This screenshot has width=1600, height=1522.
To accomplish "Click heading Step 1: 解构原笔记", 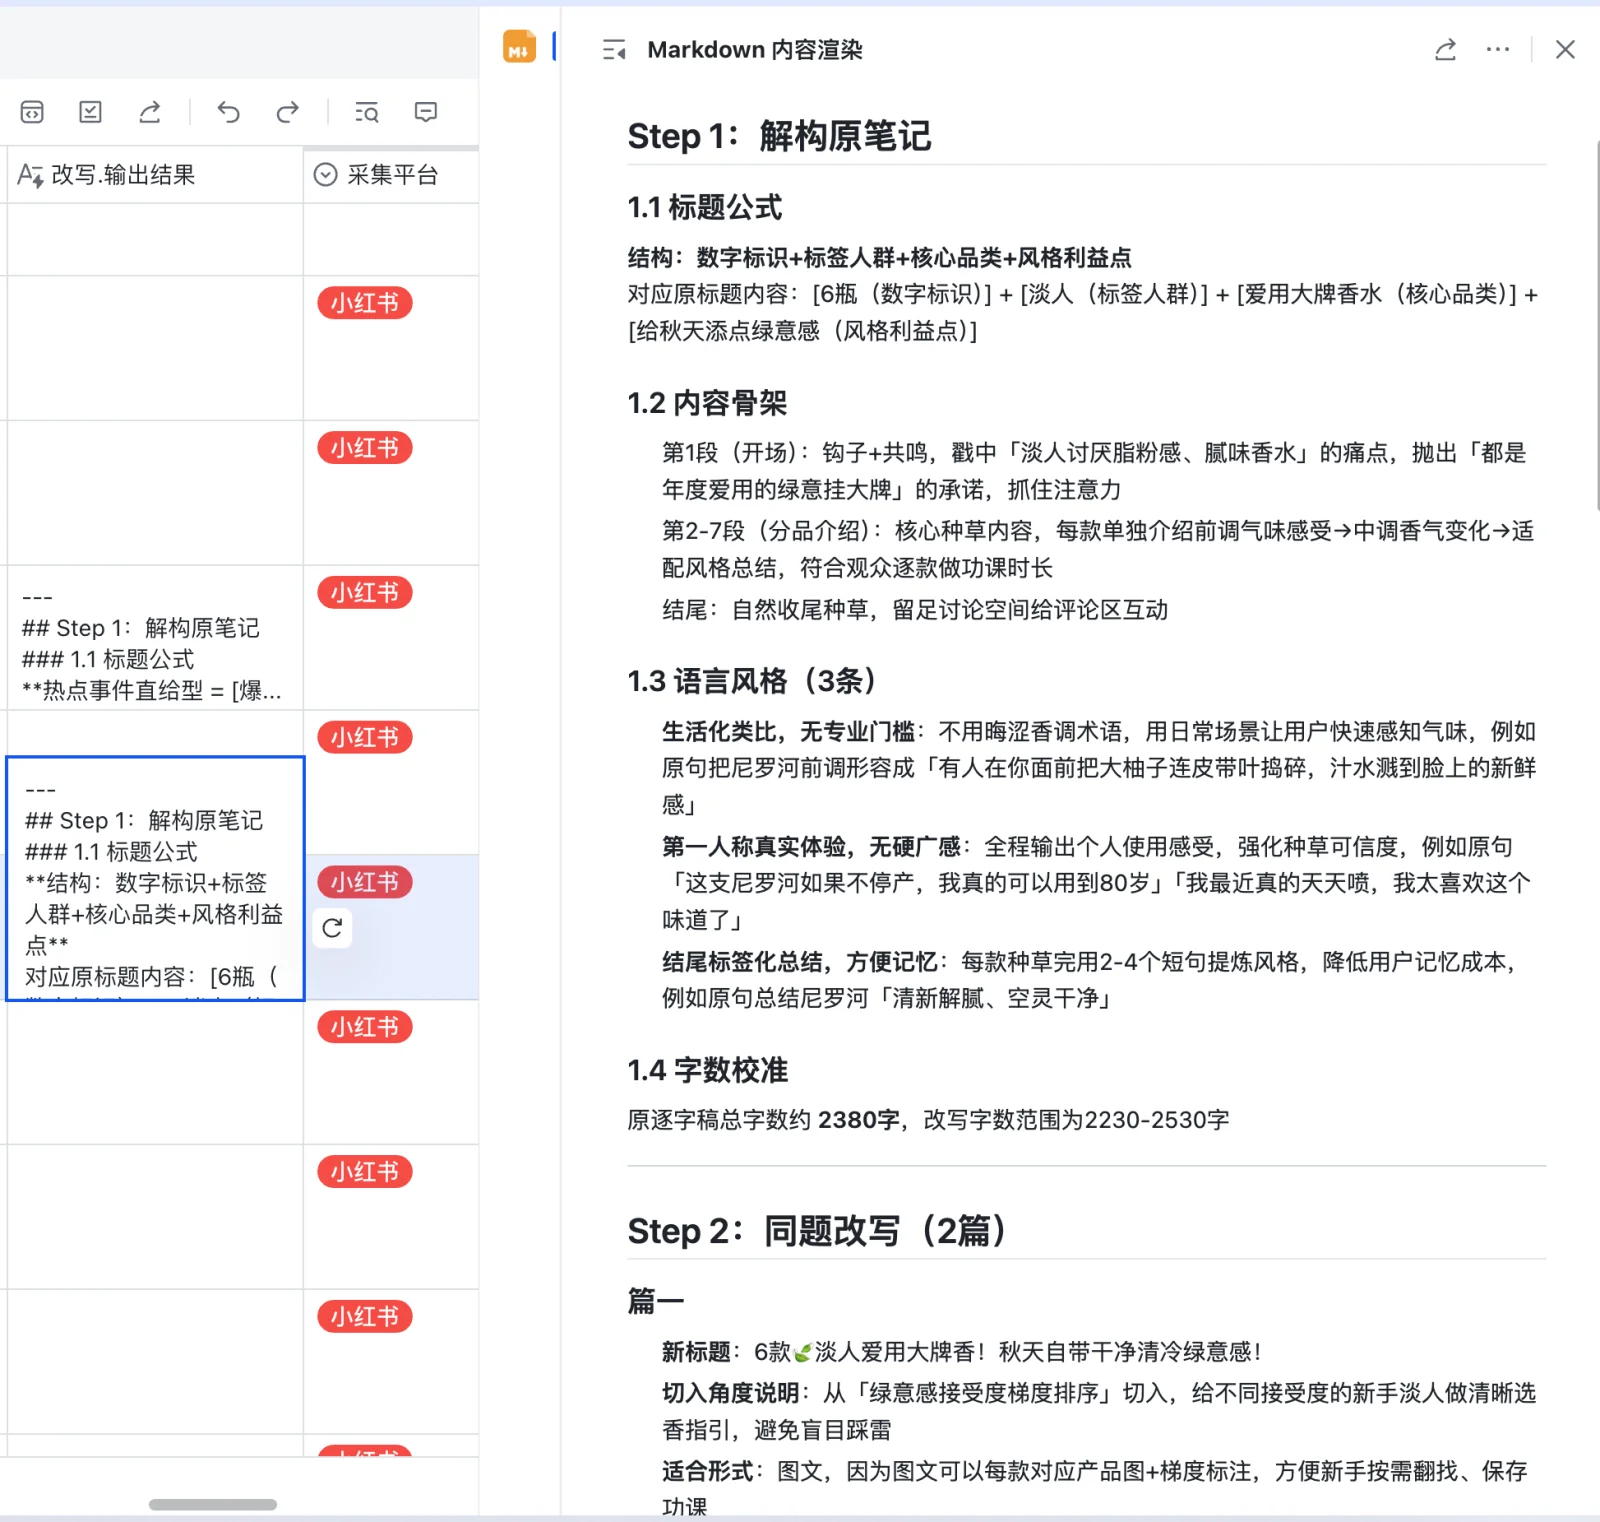I will pyautogui.click(x=780, y=136).
